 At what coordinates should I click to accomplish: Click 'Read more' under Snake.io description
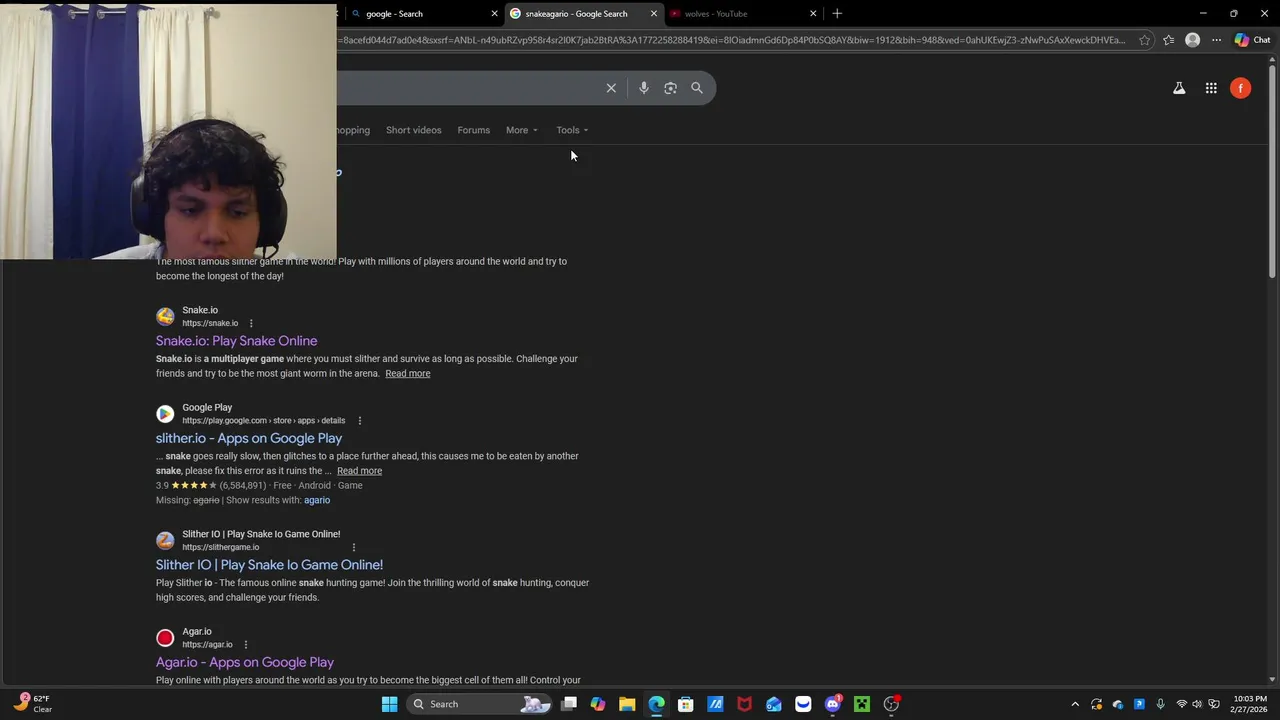408,374
